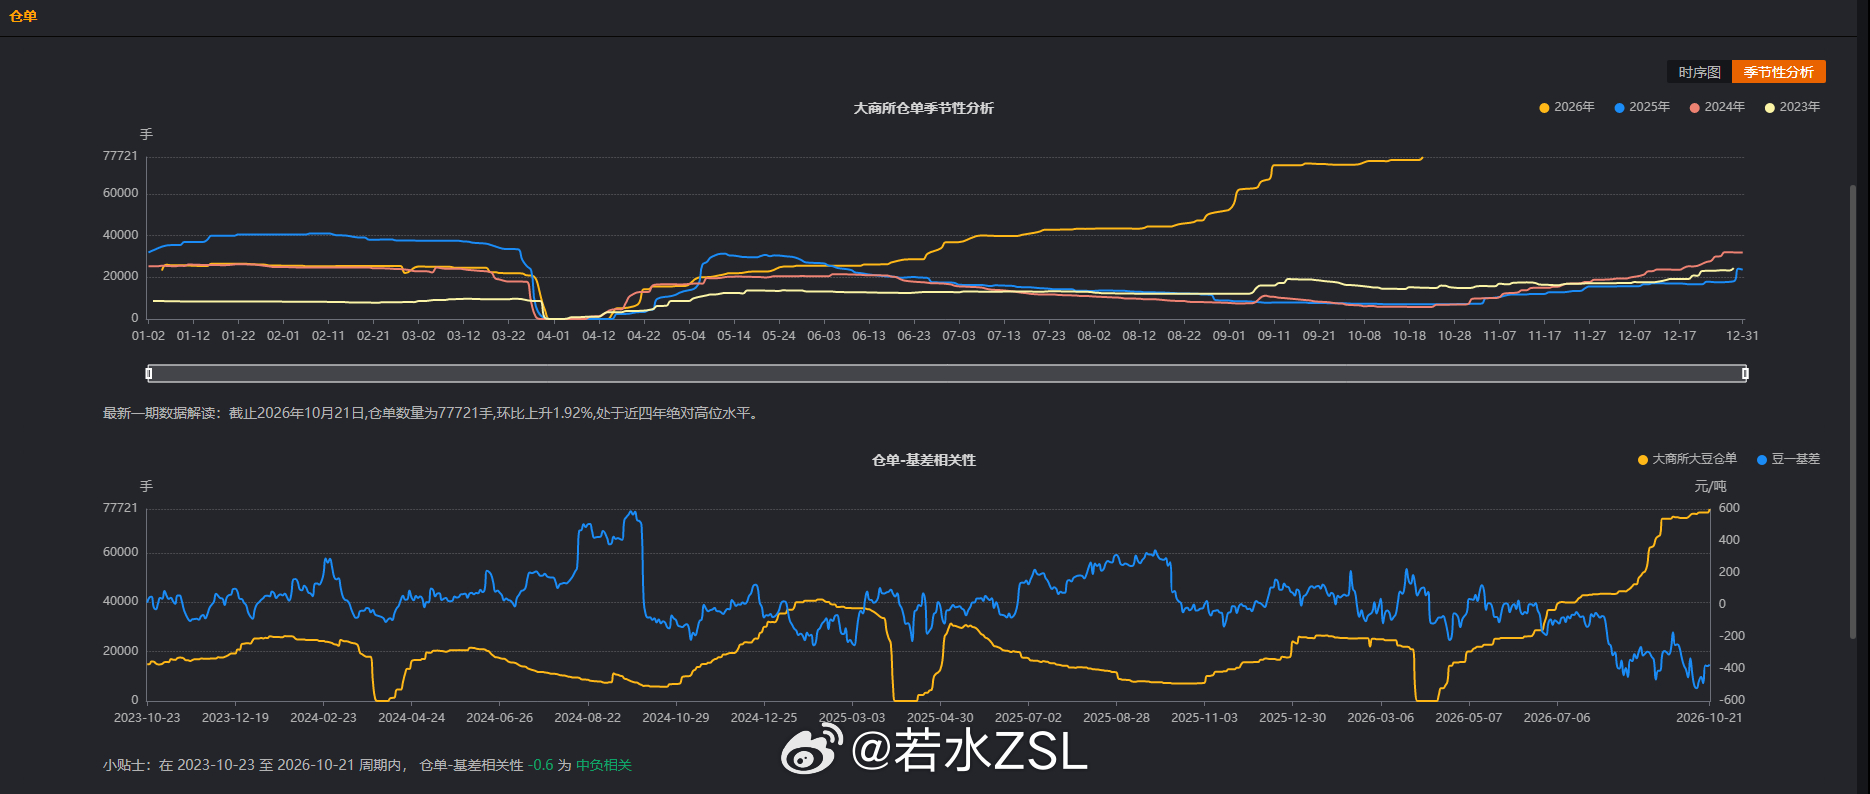Click the page vertical scrollbar
The image size is (1870, 794).
(x=1853, y=410)
